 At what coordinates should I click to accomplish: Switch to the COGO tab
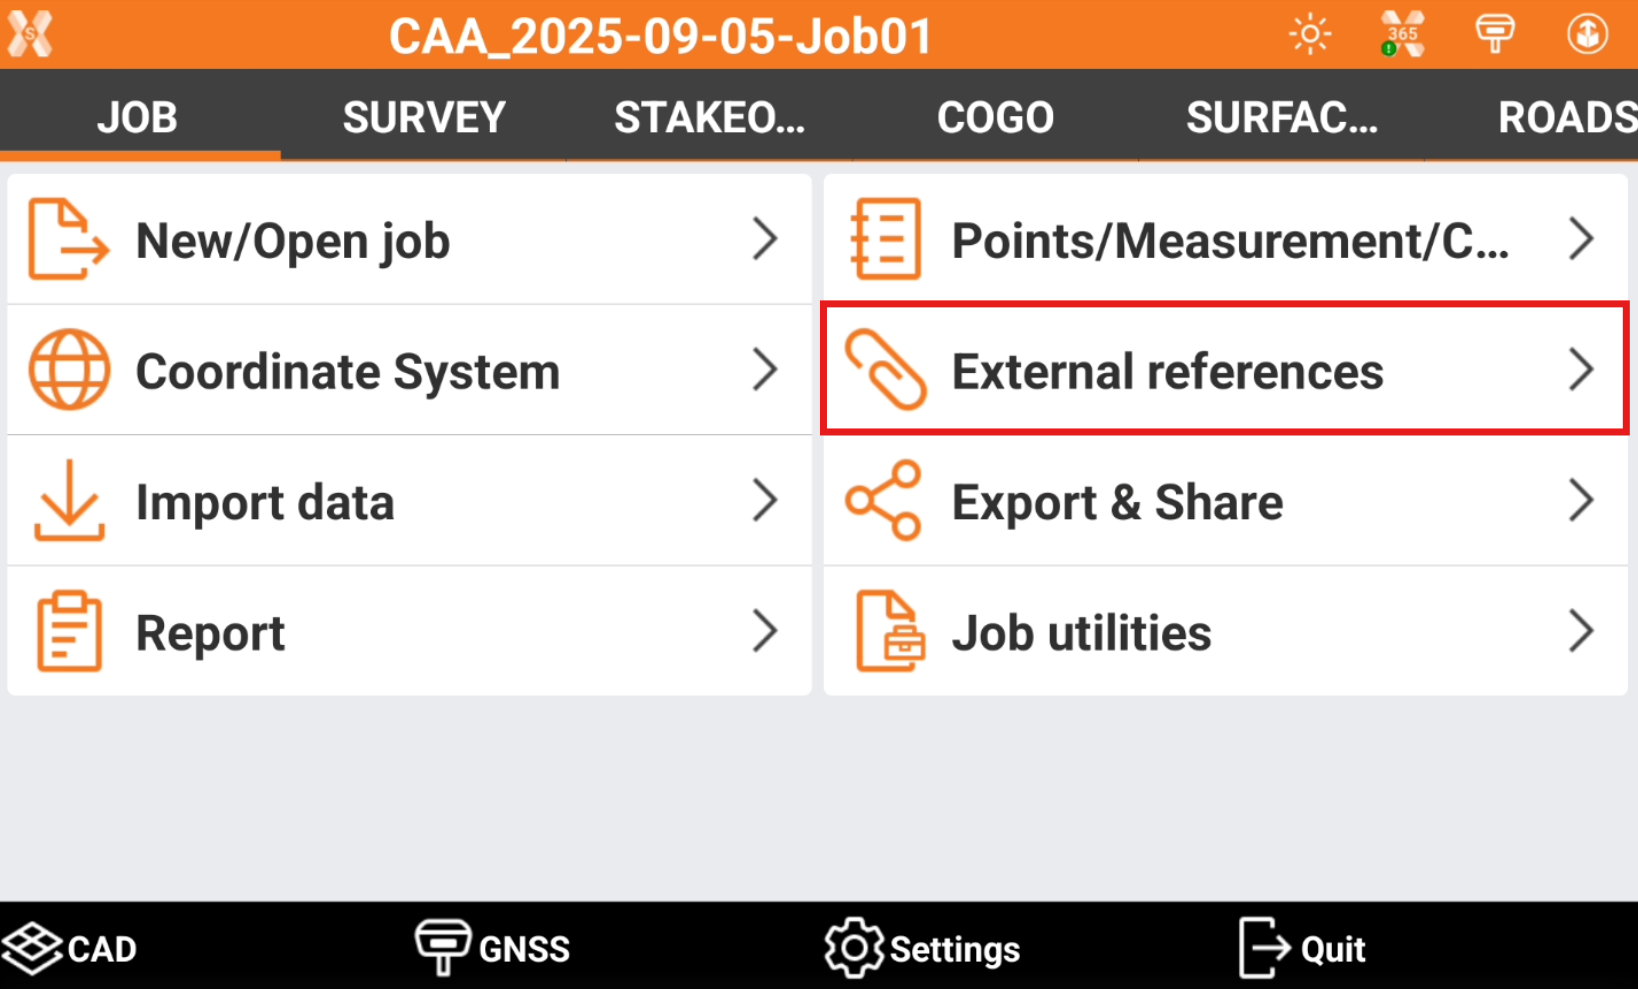click(x=995, y=118)
